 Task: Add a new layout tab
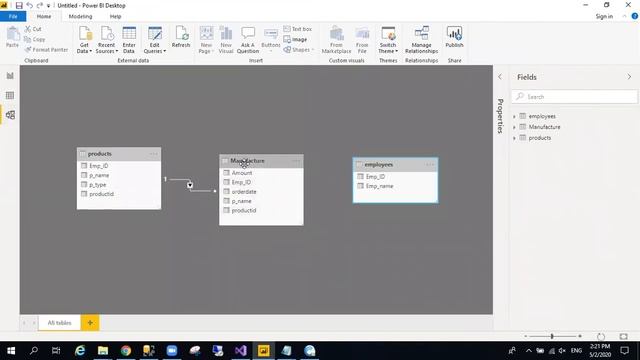tap(90, 323)
